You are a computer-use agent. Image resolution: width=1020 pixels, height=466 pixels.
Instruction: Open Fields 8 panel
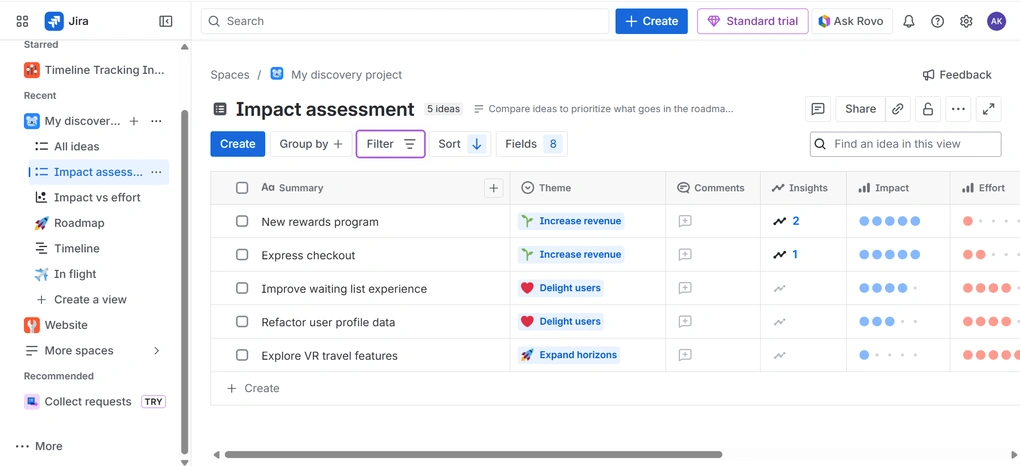tap(531, 144)
